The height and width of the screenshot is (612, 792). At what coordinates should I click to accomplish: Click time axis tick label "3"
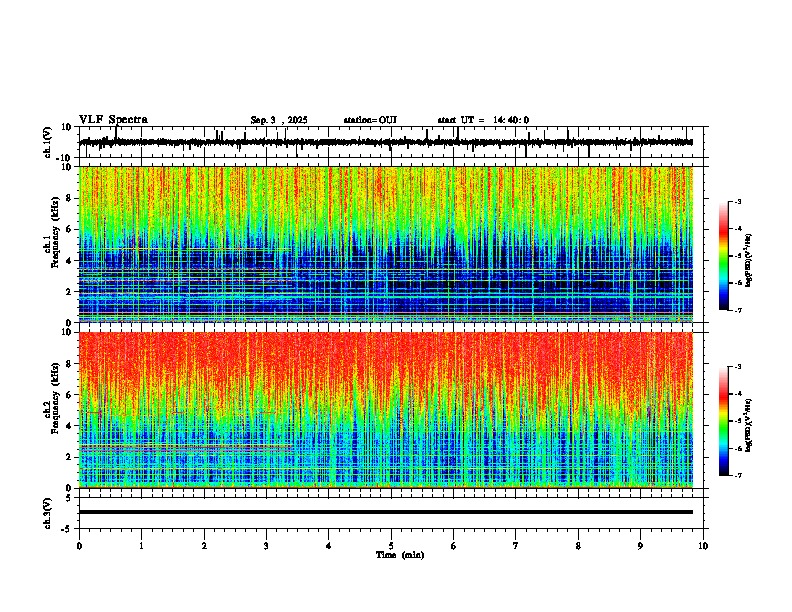tap(266, 546)
